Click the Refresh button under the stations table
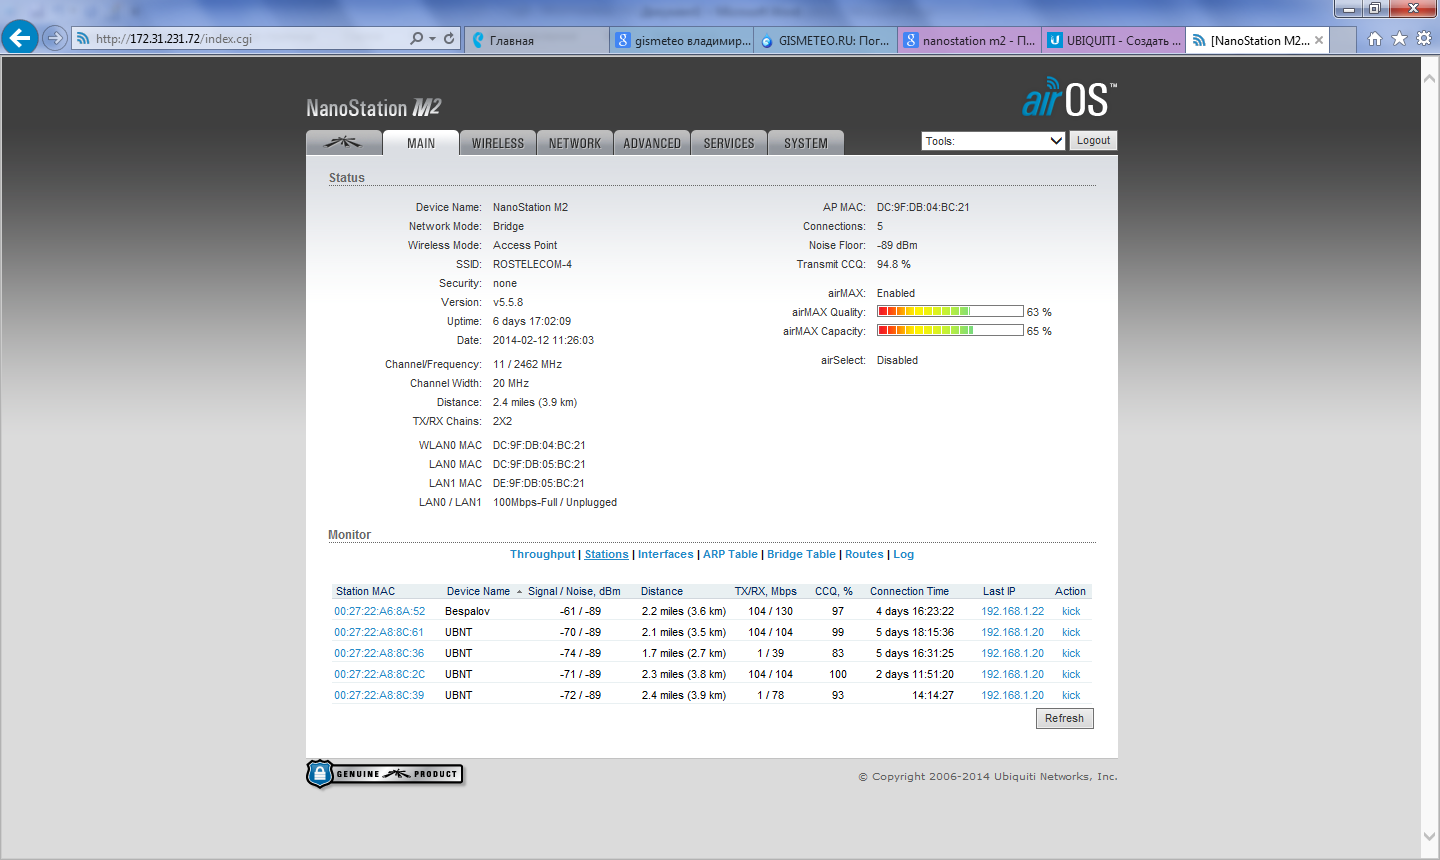The width and height of the screenshot is (1440, 860). (1064, 718)
